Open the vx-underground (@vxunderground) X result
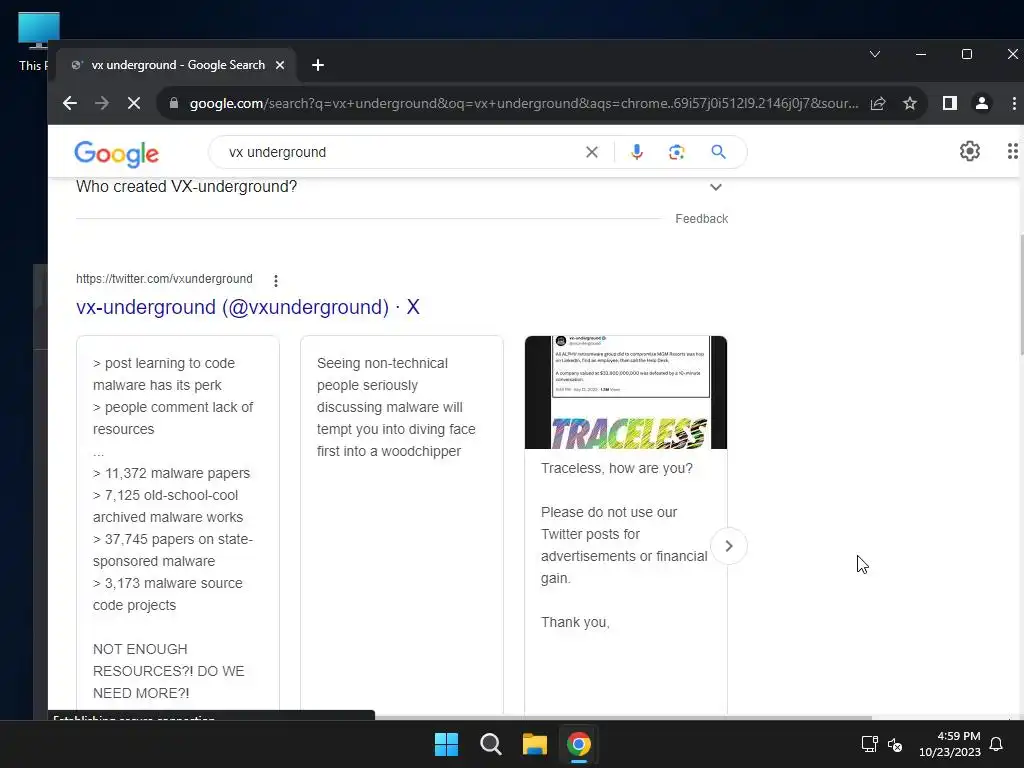Viewport: 1024px width, 768px height. tap(248, 307)
